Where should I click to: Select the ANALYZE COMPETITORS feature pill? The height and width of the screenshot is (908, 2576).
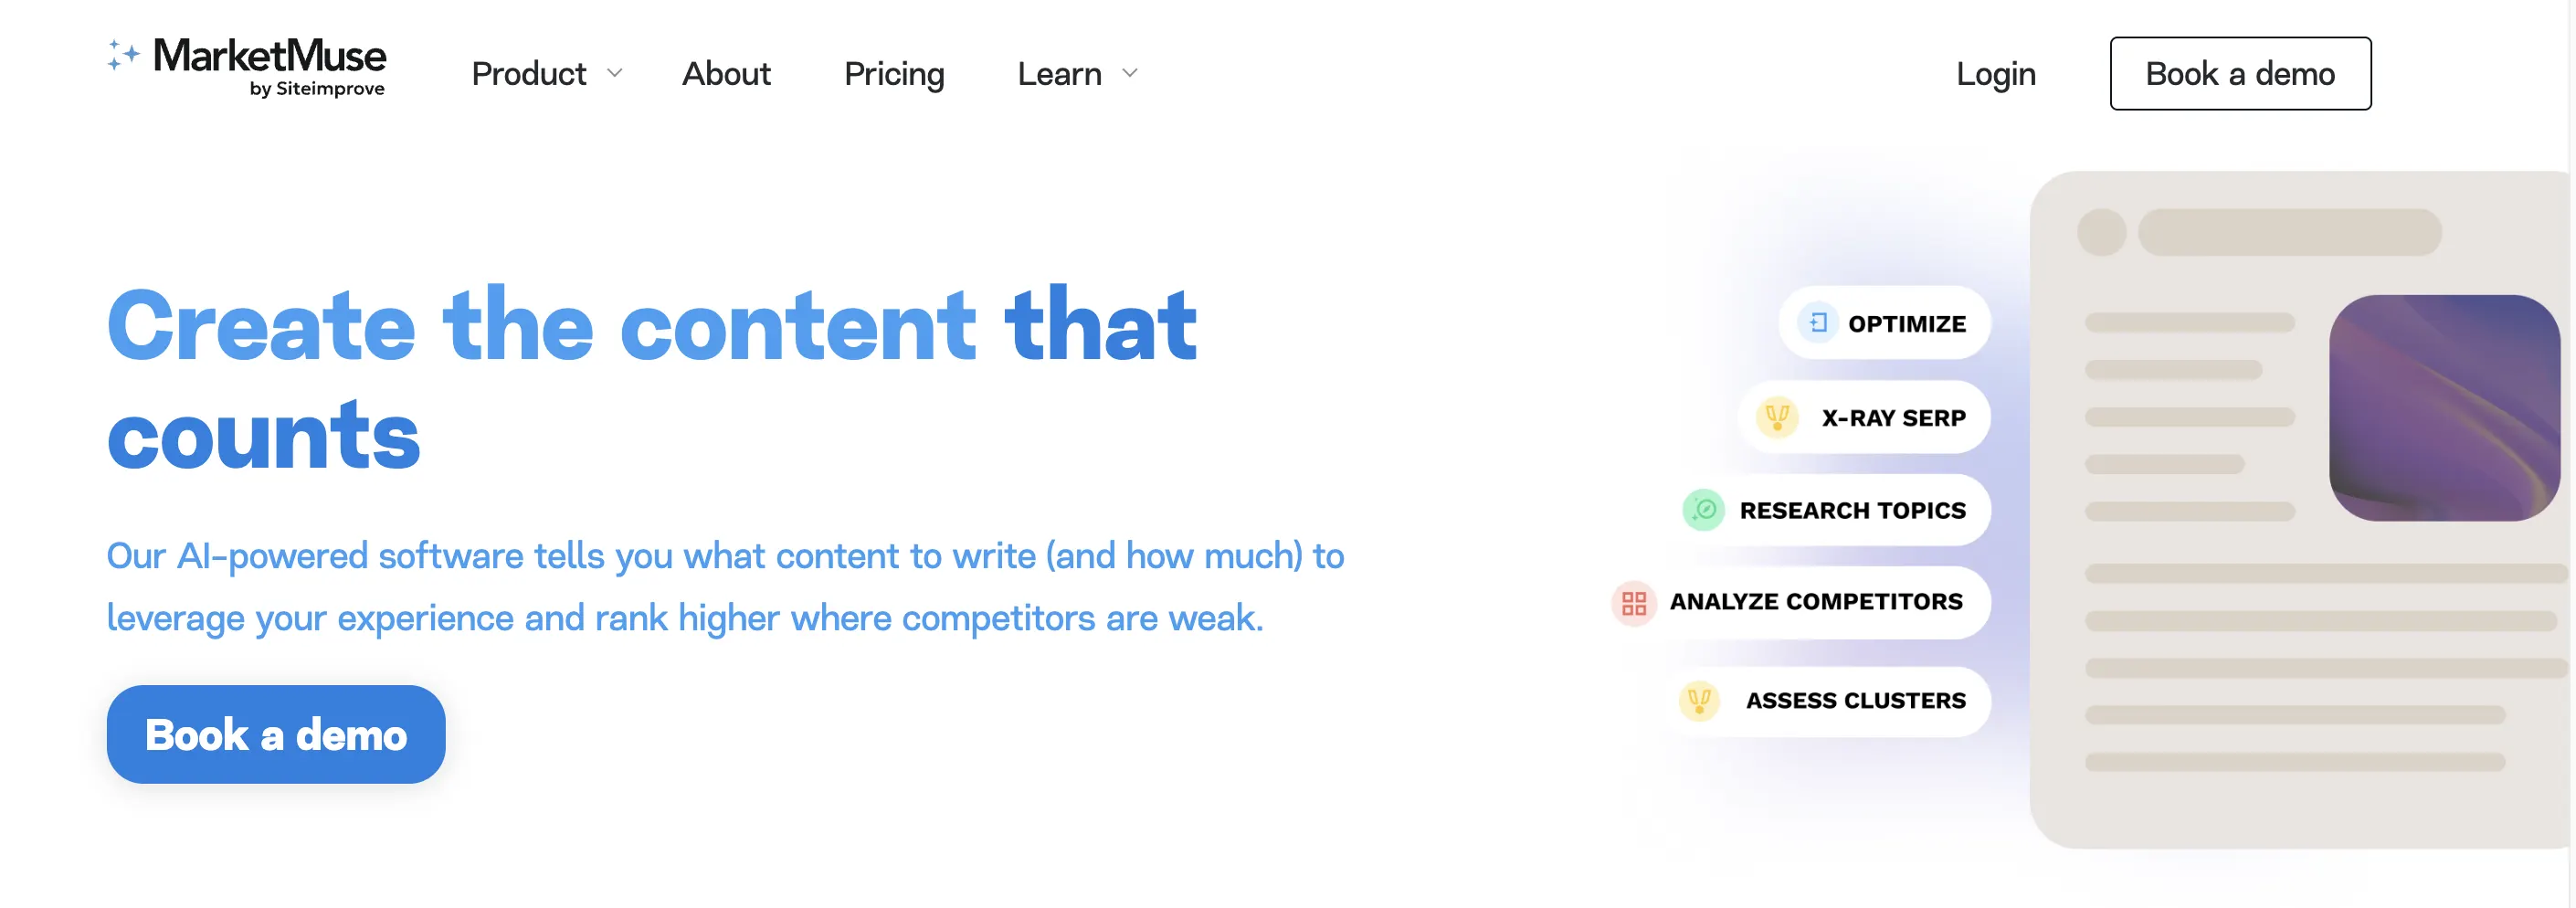[1800, 603]
